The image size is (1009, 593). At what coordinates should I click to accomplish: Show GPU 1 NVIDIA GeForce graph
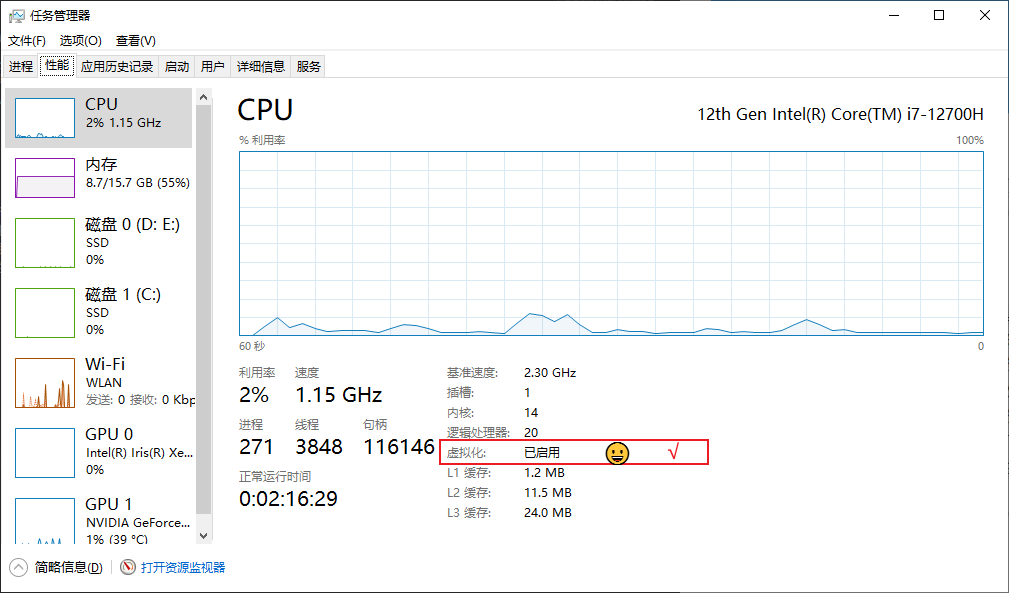pos(45,521)
